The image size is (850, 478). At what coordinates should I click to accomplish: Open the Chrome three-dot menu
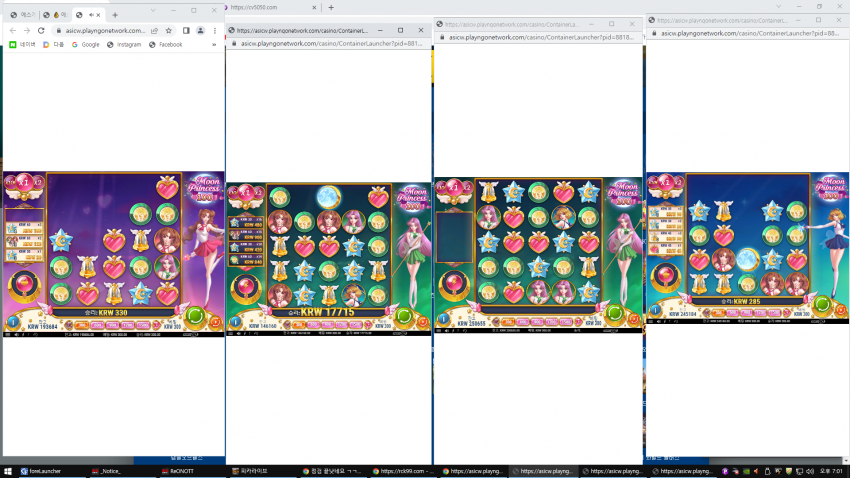coord(215,31)
